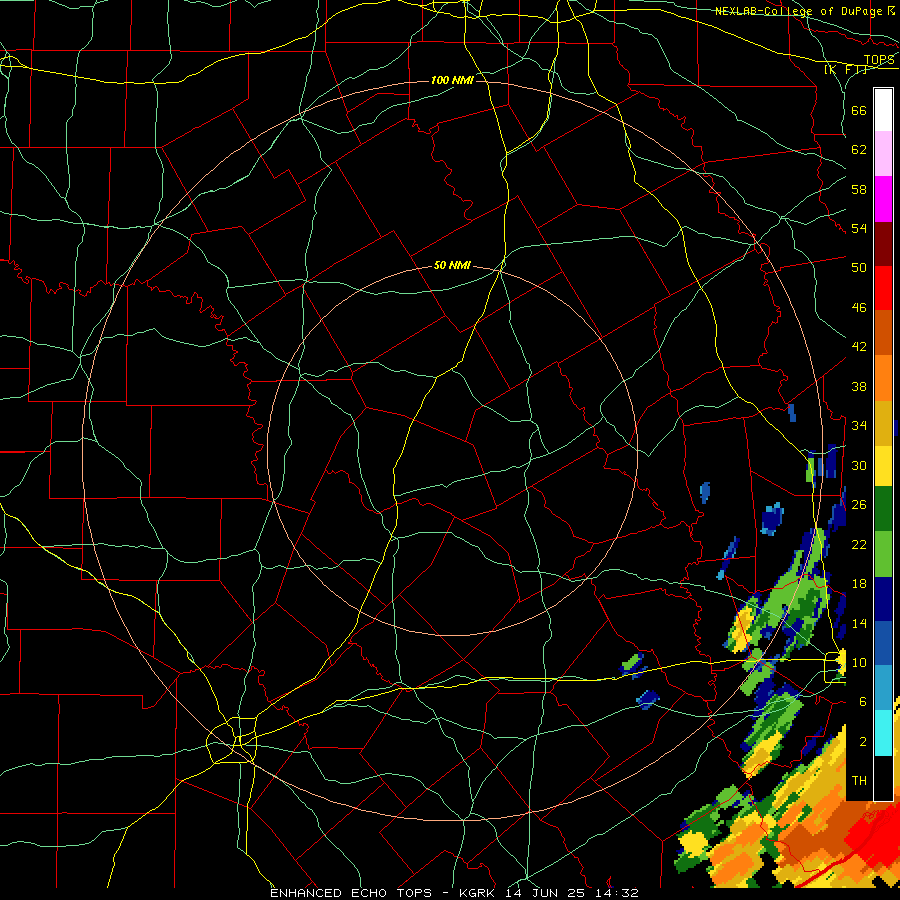Viewport: 900px width, 900px height.
Task: Click the legend value '58'
Action: [859, 189]
